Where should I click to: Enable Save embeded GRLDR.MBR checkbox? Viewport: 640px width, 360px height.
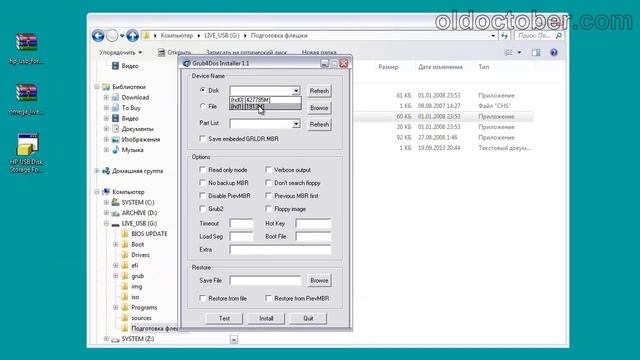click(x=202, y=139)
